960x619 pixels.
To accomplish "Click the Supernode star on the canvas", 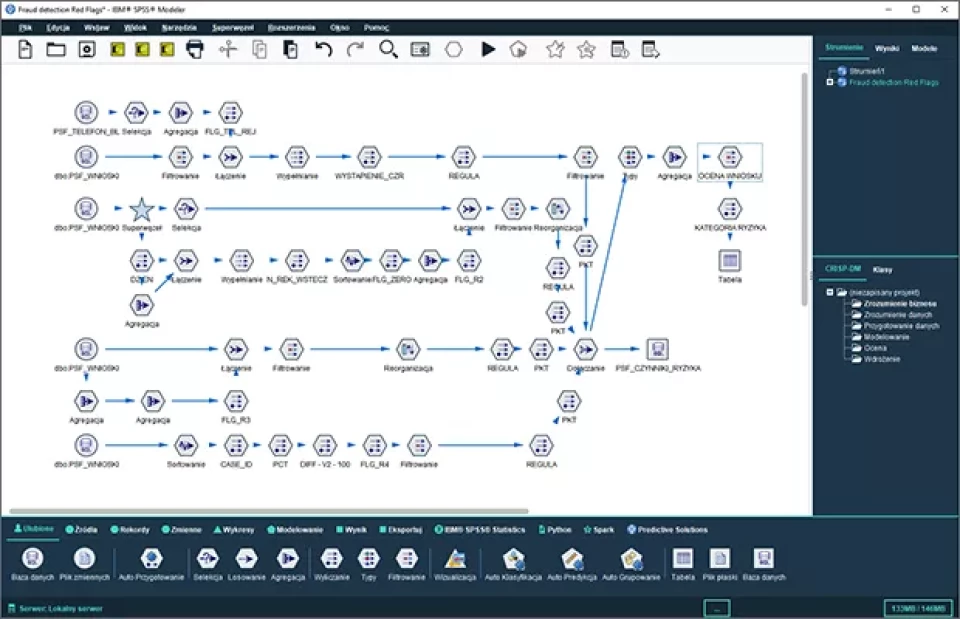I will 141,209.
